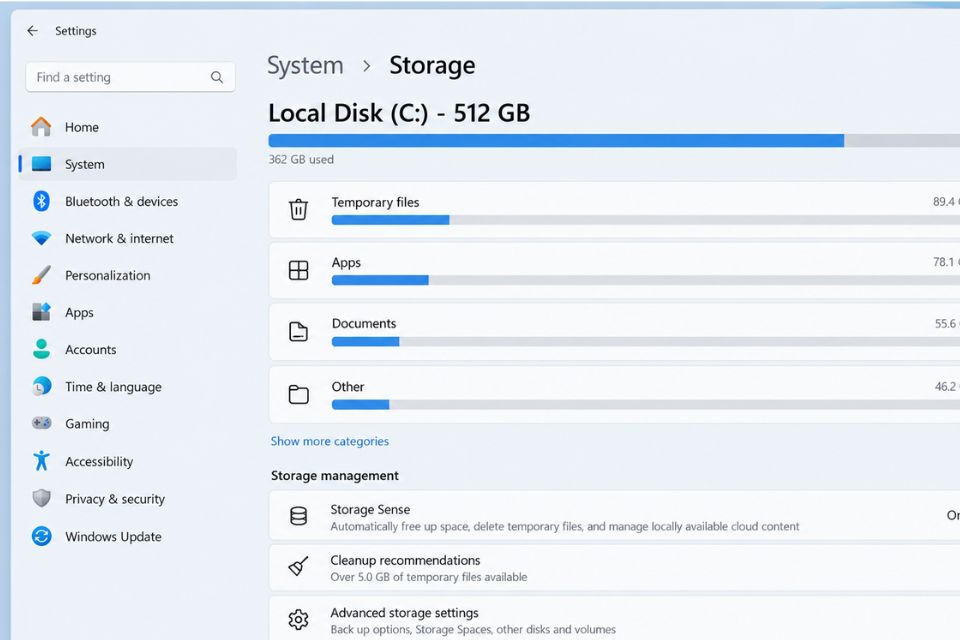The height and width of the screenshot is (640, 960).
Task: Click the Apps icon in the sidebar
Action: pyautogui.click(x=41, y=312)
